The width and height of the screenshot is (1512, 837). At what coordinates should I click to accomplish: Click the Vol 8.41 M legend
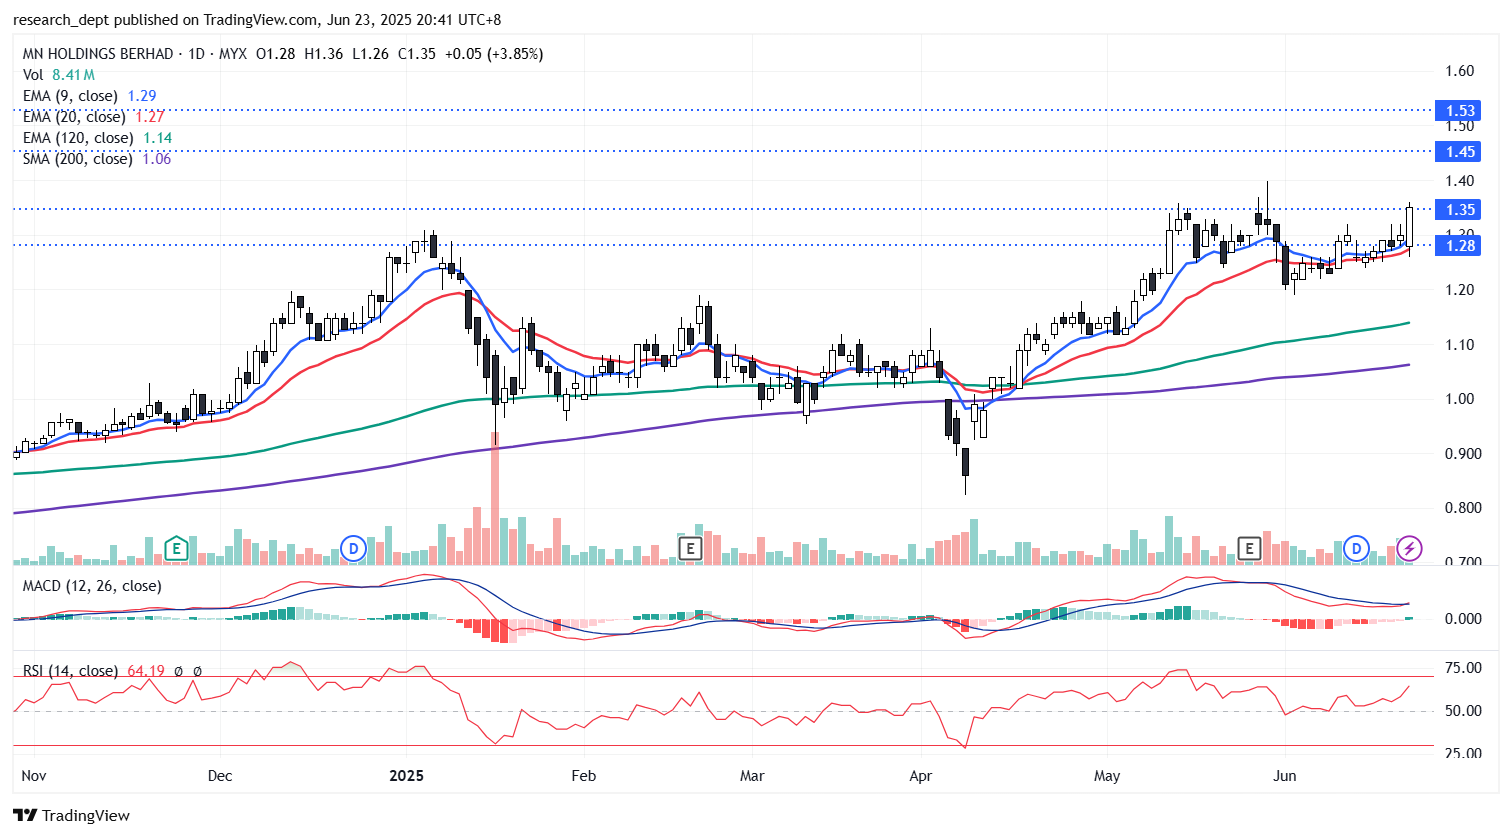click(59, 75)
